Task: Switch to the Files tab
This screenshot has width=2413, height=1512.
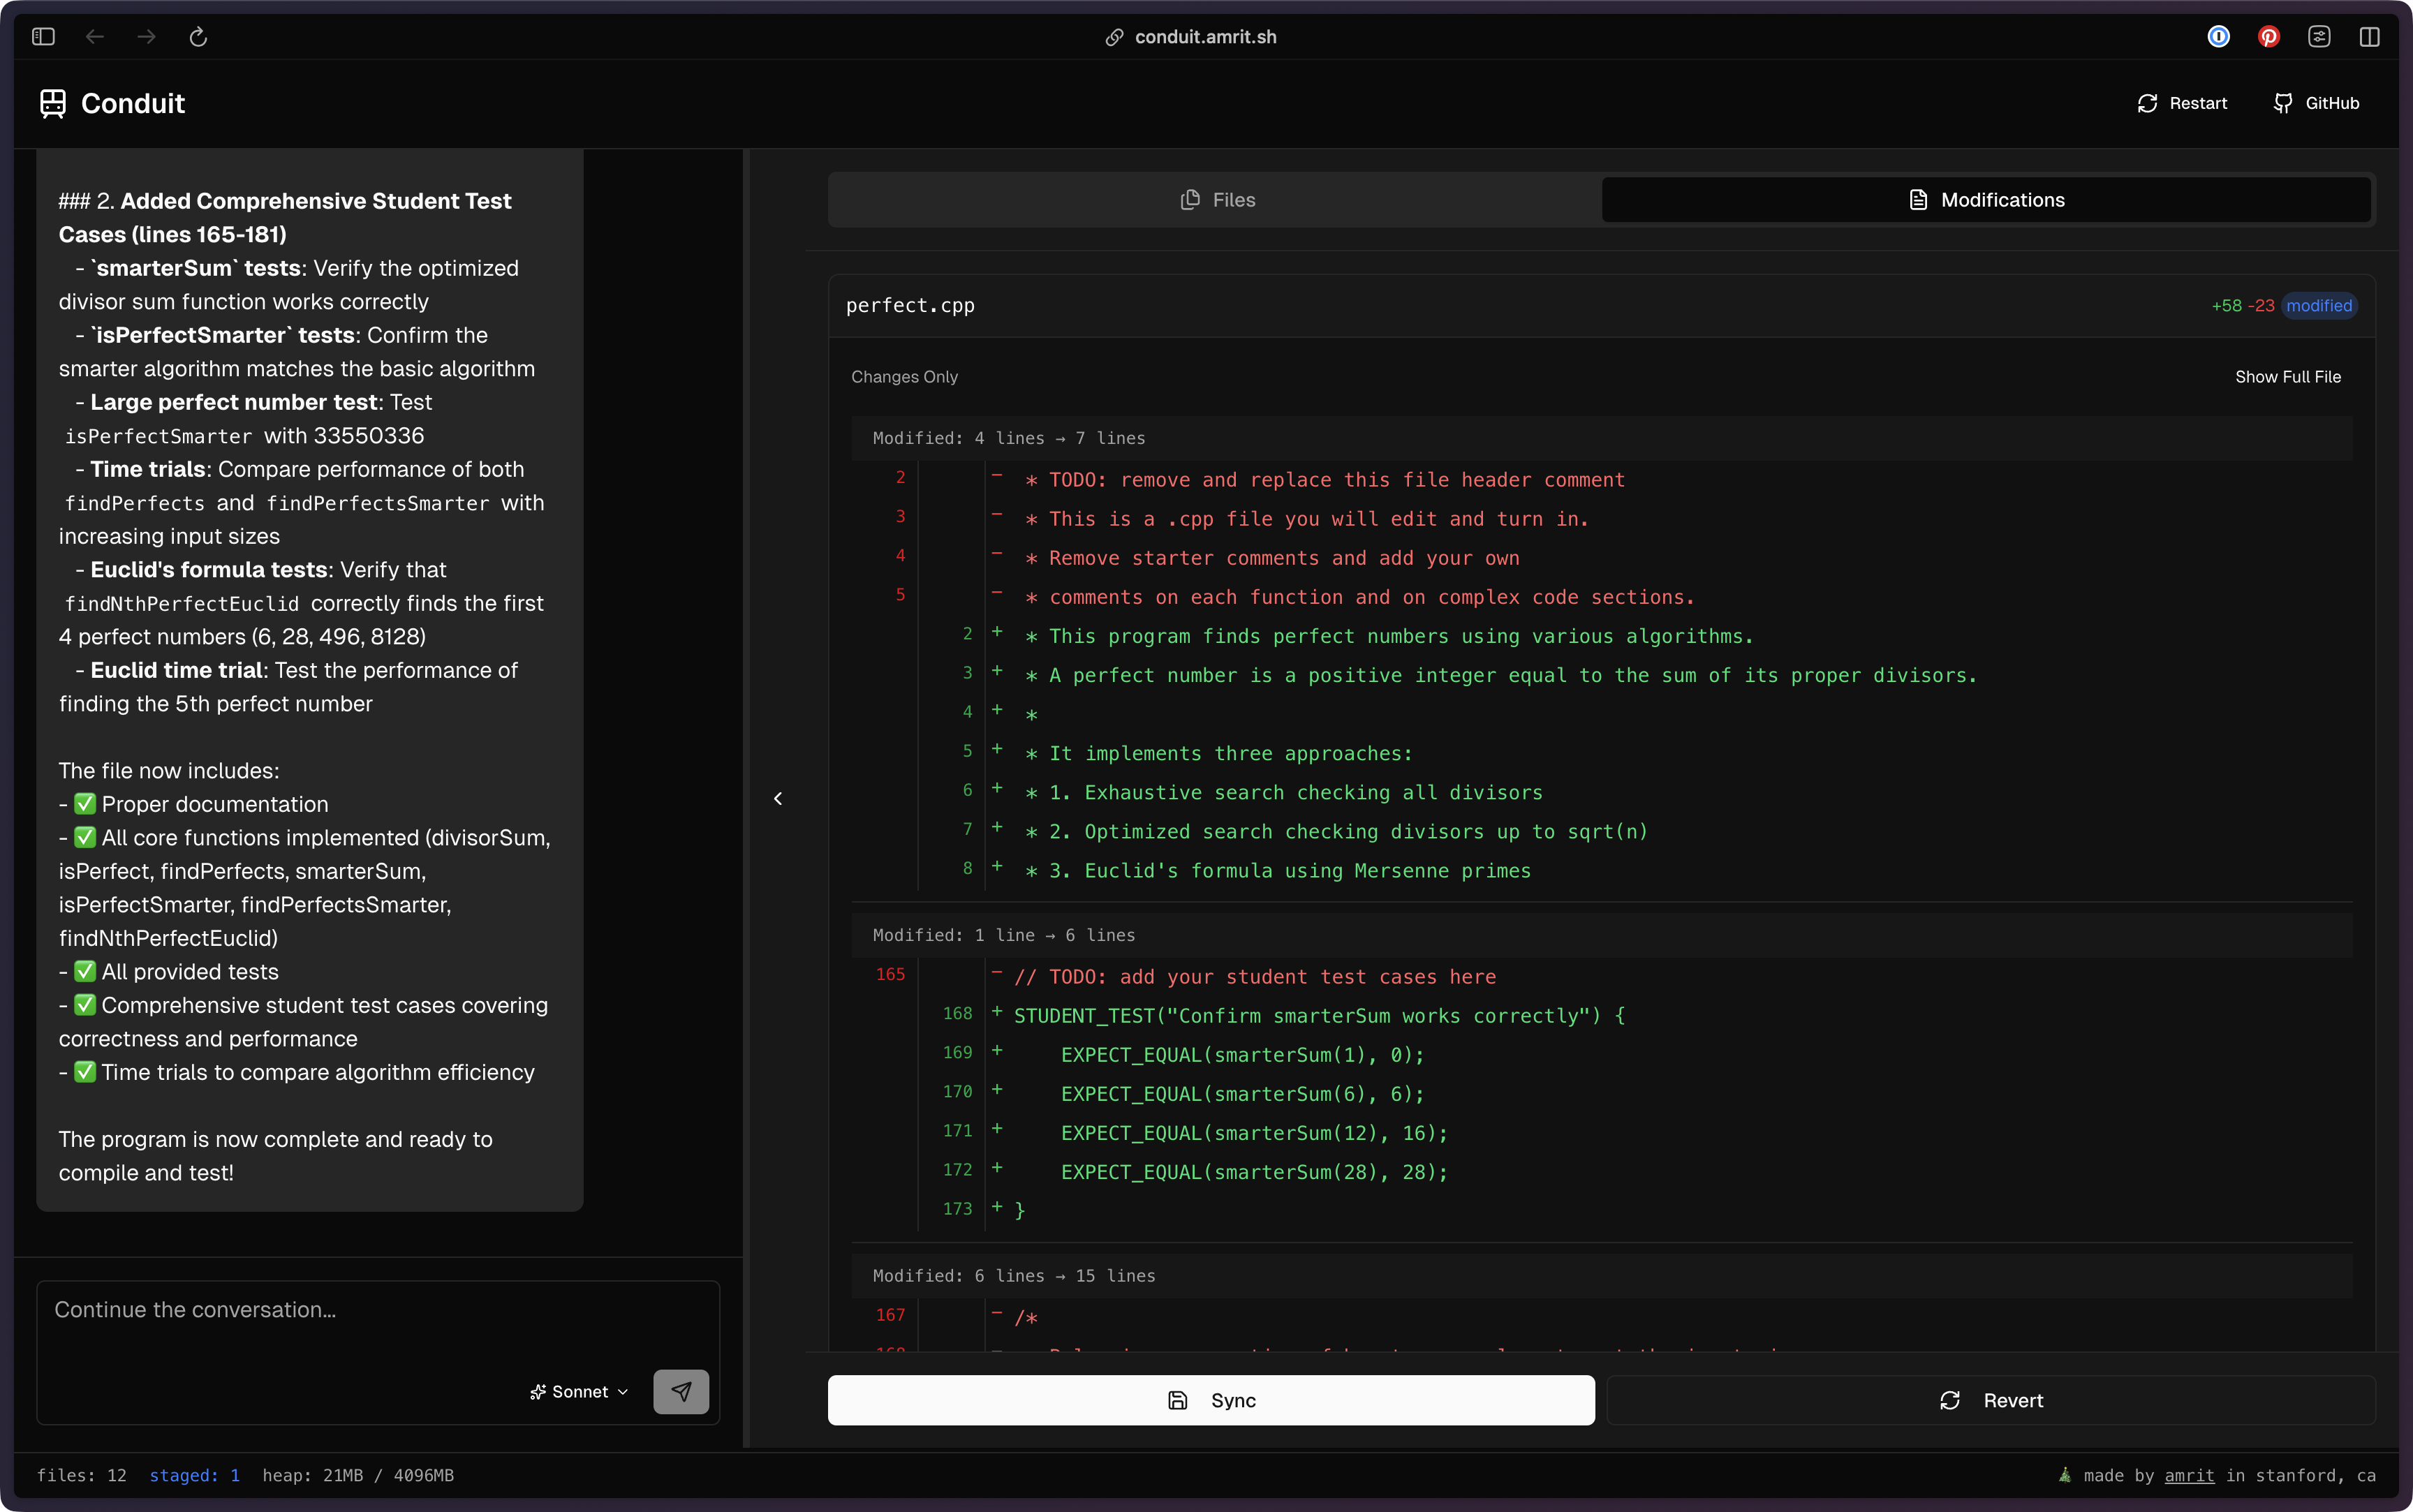Action: click(1216, 200)
